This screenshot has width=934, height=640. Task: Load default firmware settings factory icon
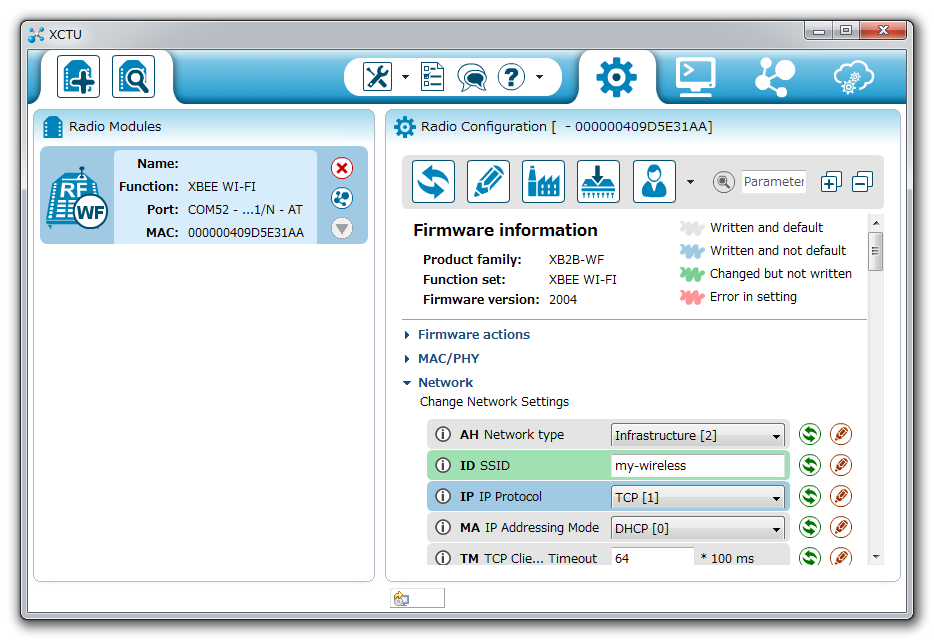pyautogui.click(x=543, y=181)
